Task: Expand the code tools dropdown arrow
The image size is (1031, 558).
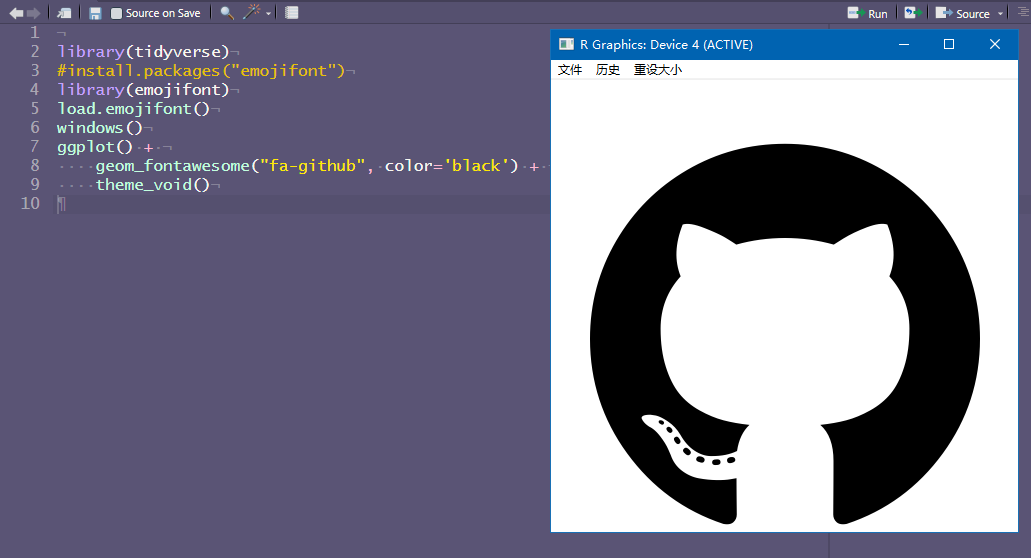Action: click(x=268, y=14)
